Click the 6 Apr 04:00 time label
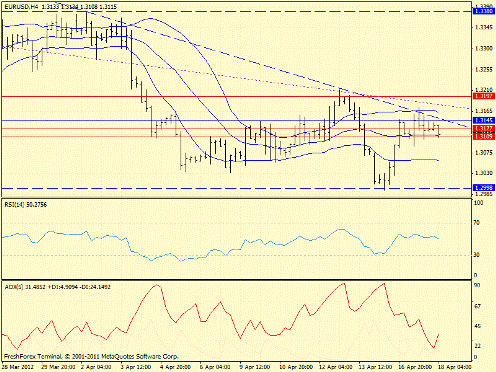The height and width of the screenshot is (372, 496). click(215, 367)
